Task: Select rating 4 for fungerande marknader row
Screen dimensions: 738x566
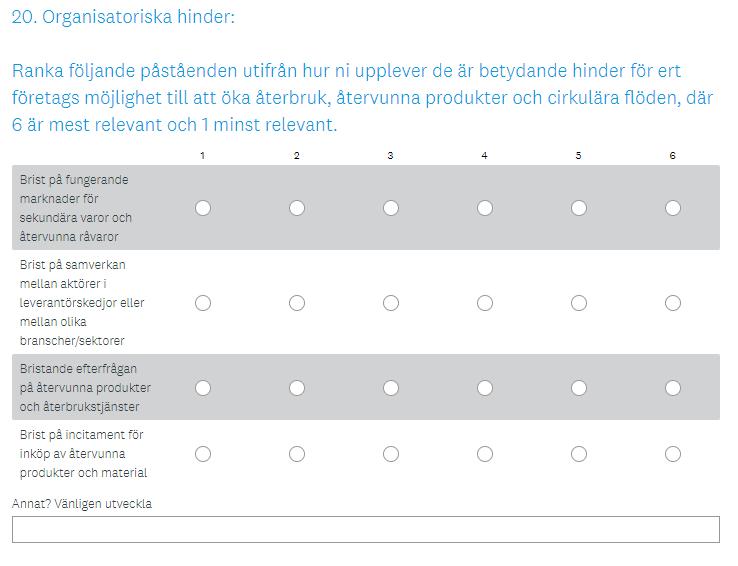Action: click(485, 208)
